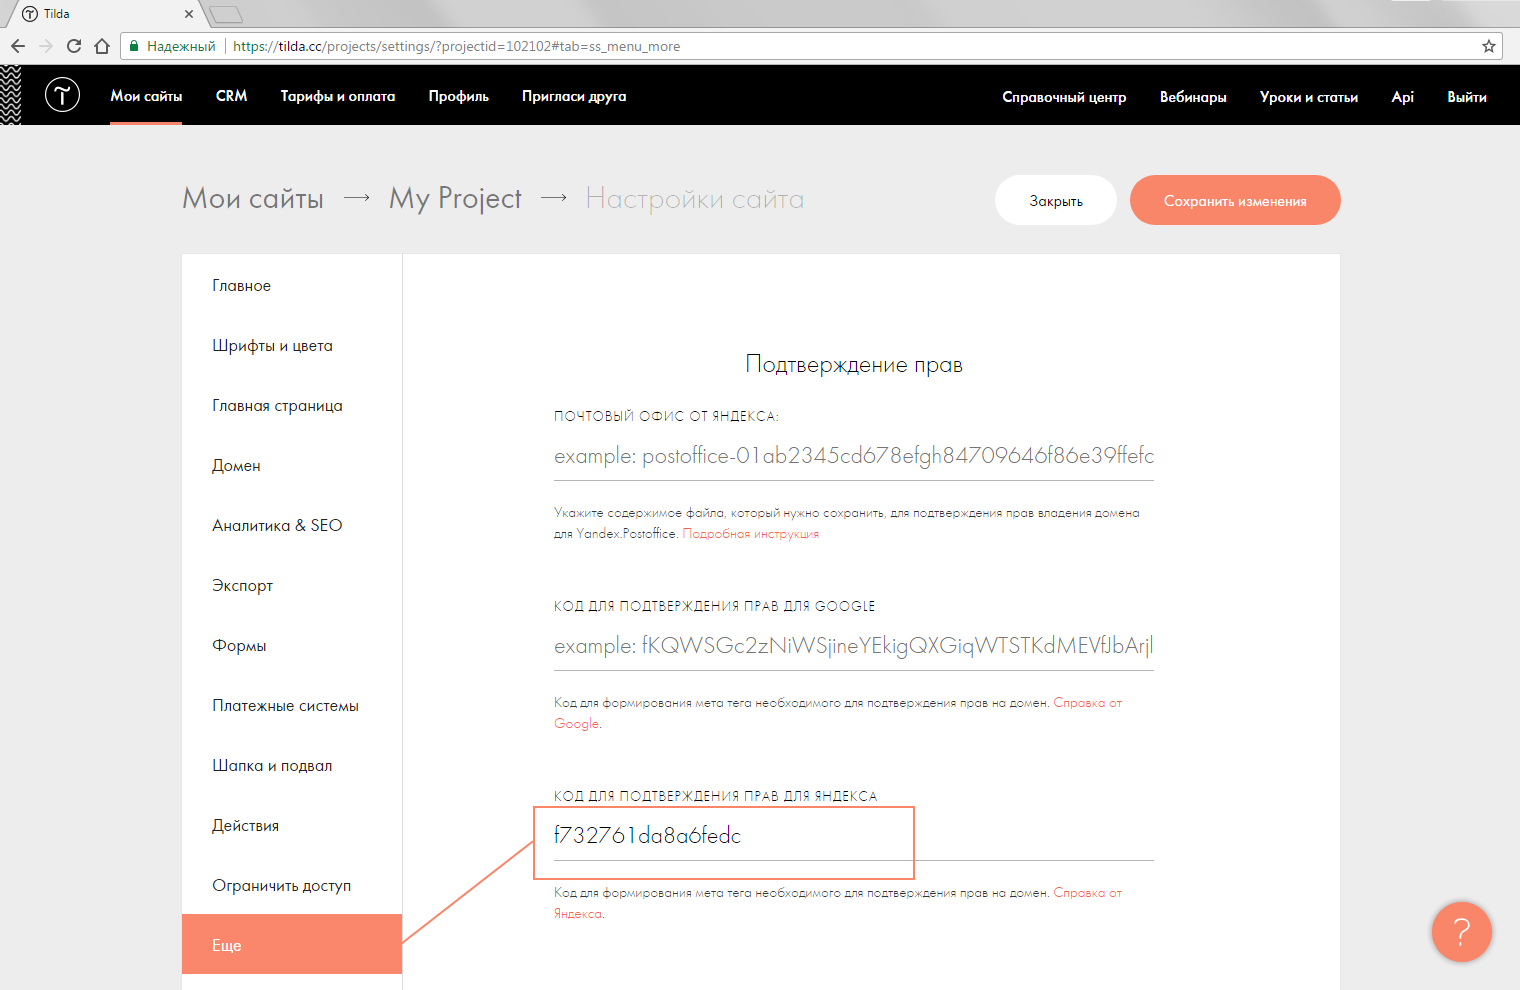
Task: Select Домен settings tab
Action: (x=292, y=465)
